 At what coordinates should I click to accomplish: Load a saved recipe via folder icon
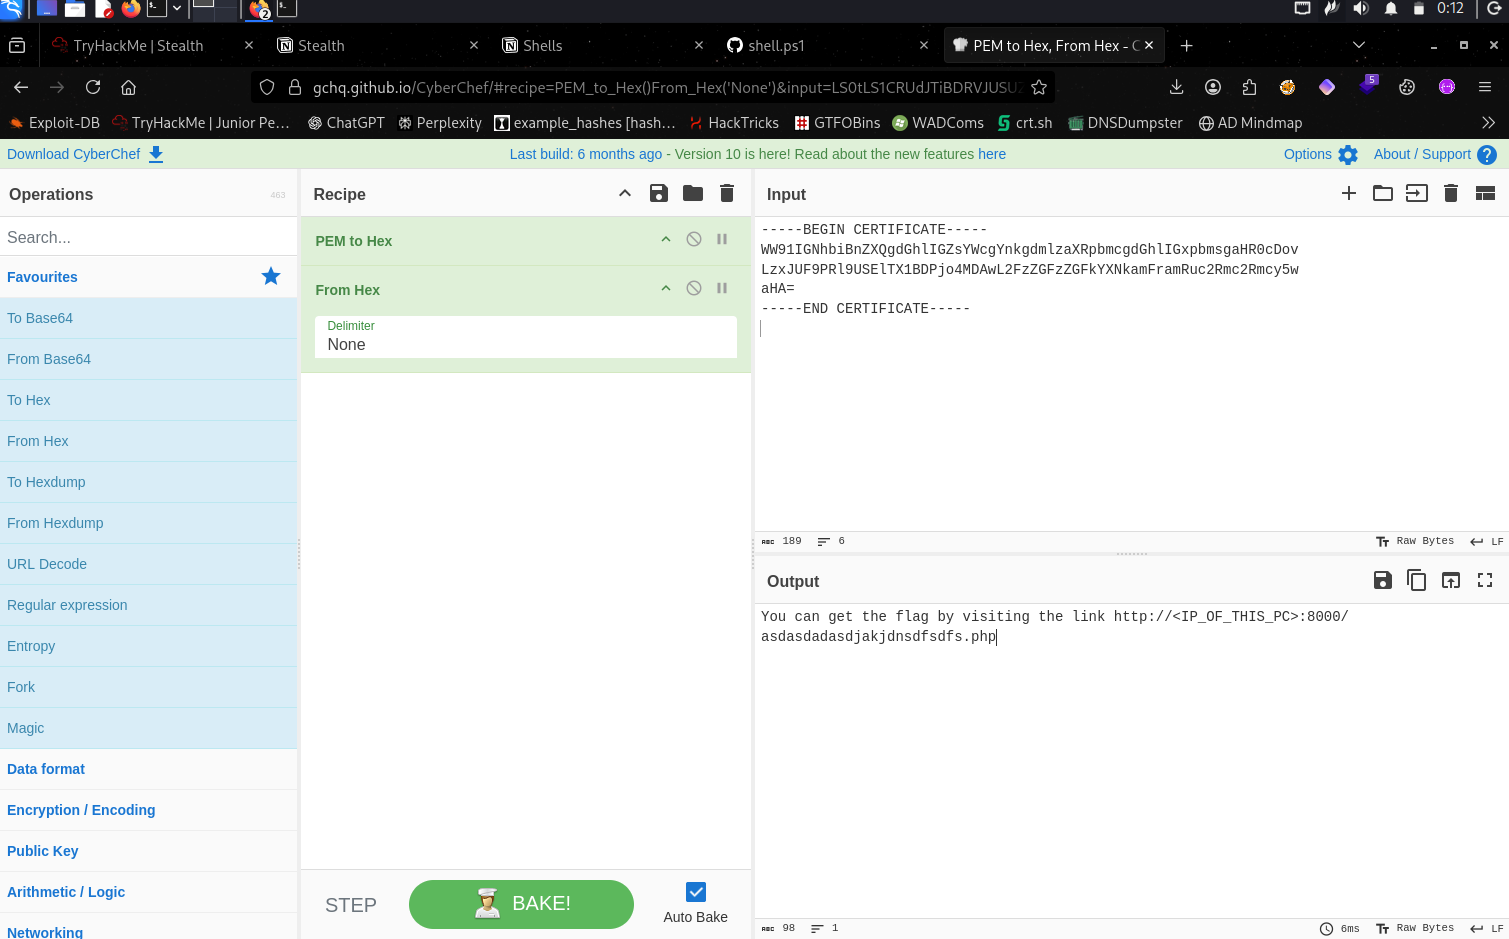click(693, 194)
